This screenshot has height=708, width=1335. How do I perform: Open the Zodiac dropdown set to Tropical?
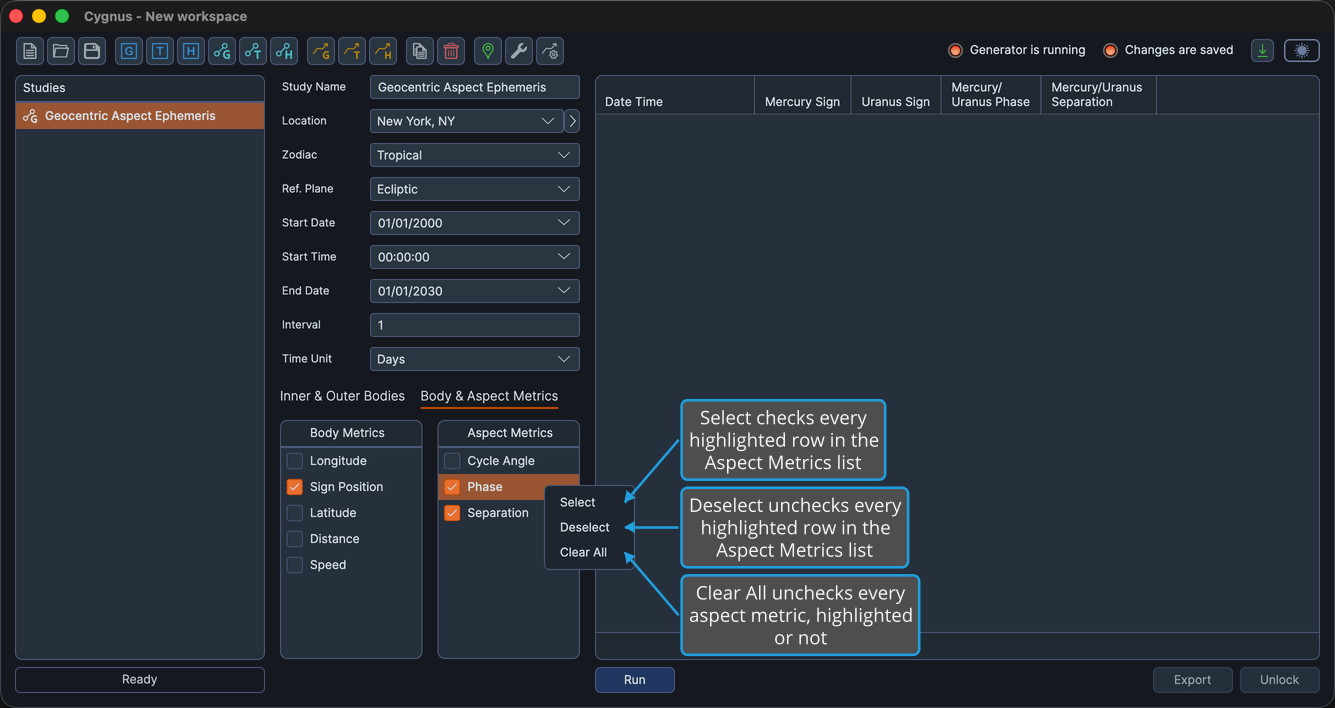(x=475, y=155)
